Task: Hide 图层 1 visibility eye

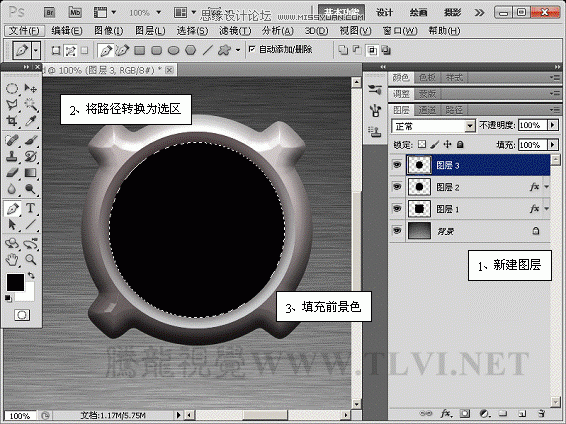Action: (397, 209)
